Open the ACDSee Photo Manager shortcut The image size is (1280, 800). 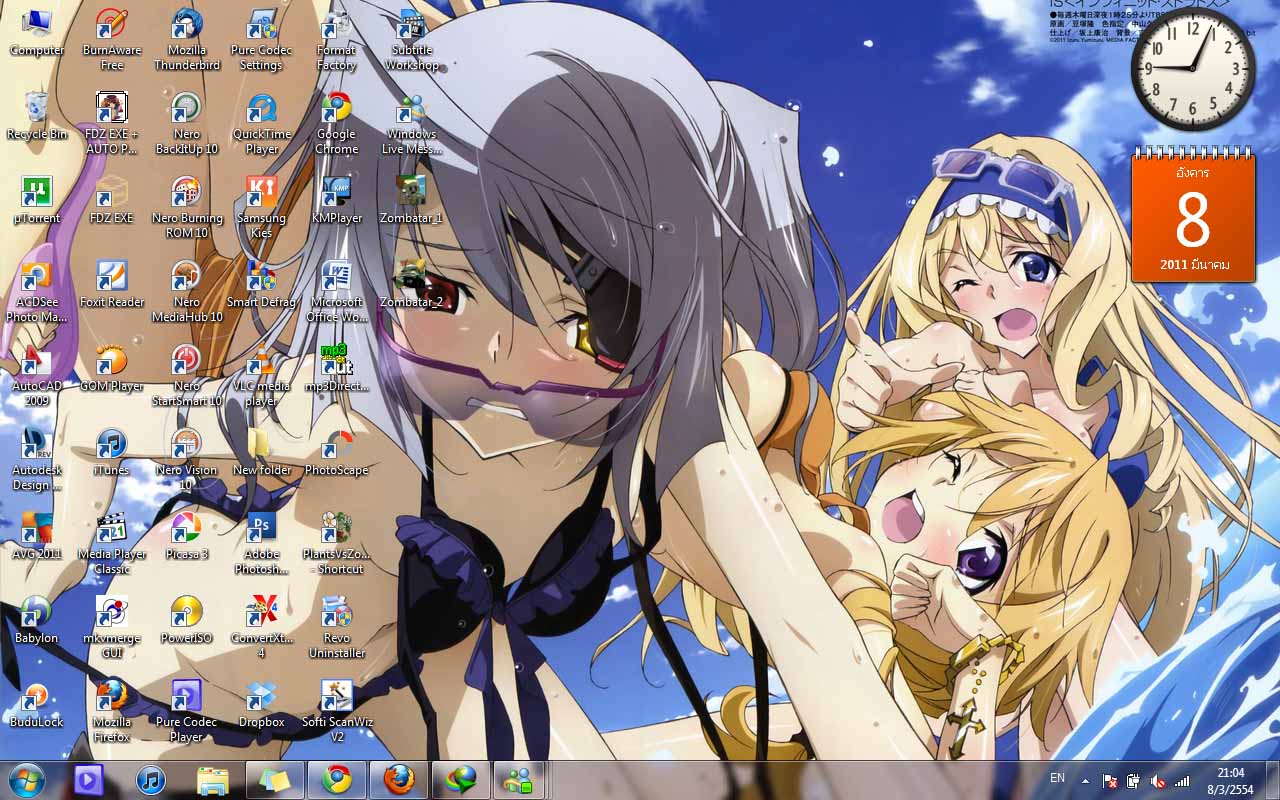[x=37, y=292]
